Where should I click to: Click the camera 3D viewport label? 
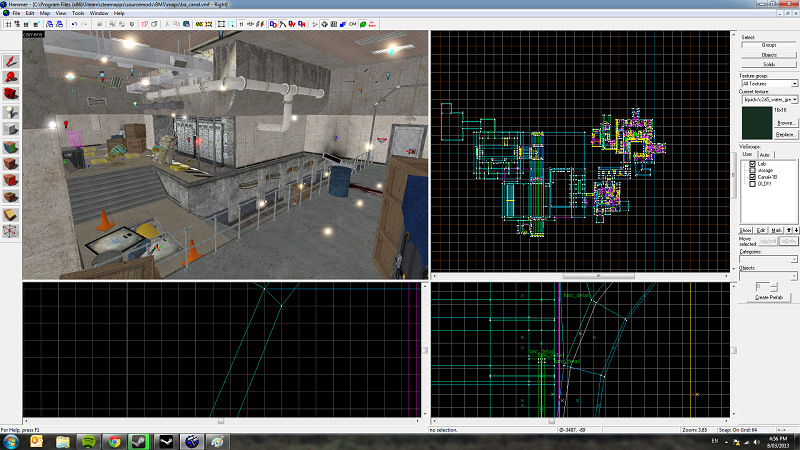coord(33,34)
